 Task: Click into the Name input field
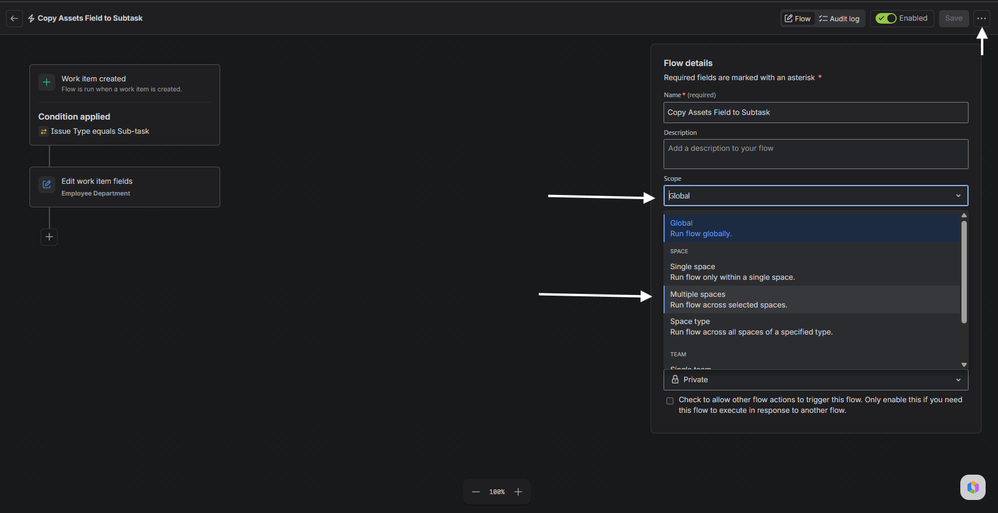pos(816,113)
